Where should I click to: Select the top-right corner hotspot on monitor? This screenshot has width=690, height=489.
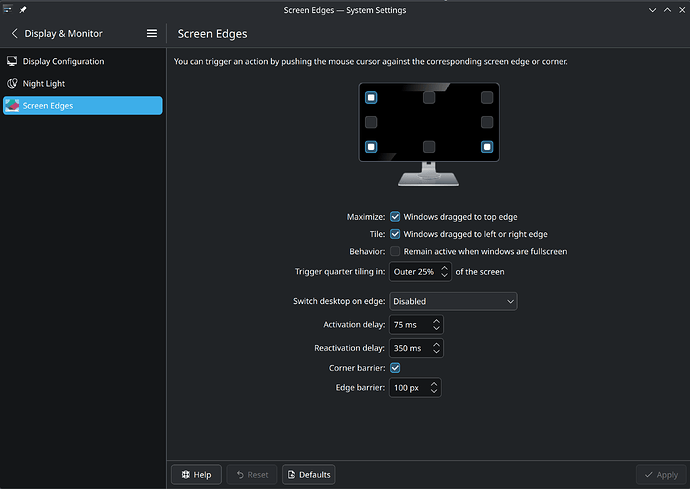click(487, 98)
